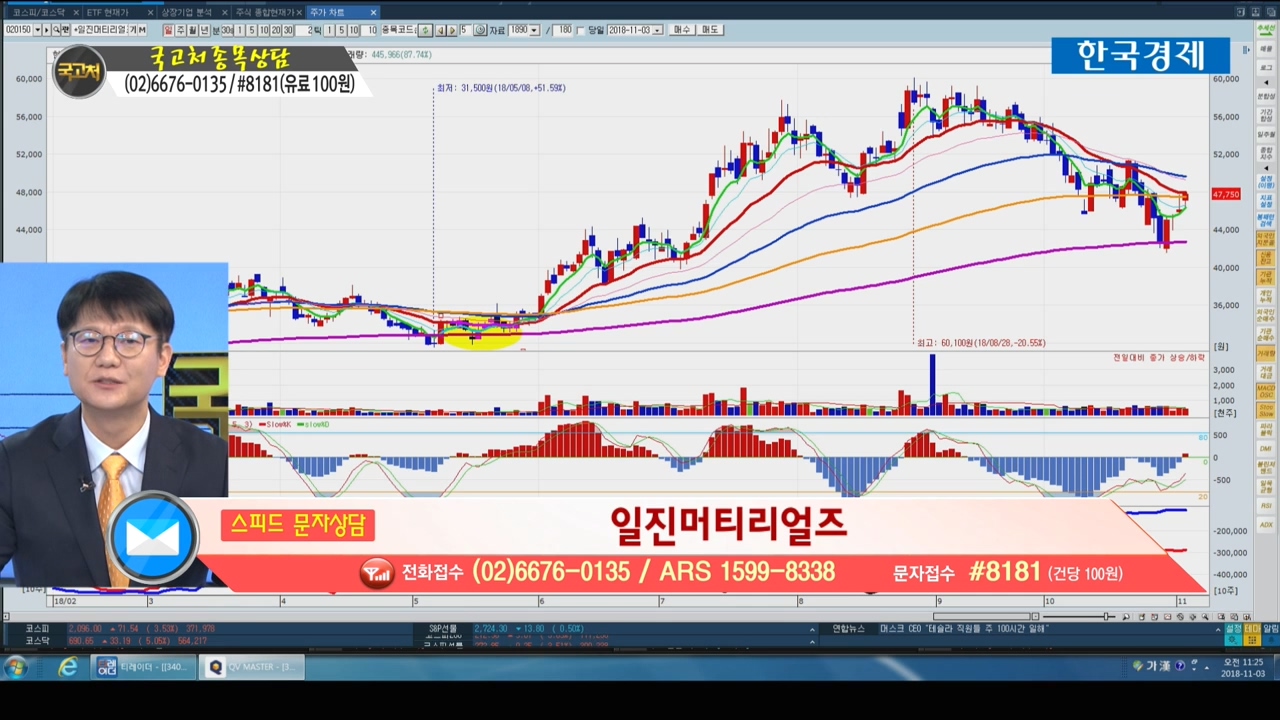This screenshot has width=1280, height=720.
Task: Toggle the MACD OSC indicator
Action: coord(1266,391)
